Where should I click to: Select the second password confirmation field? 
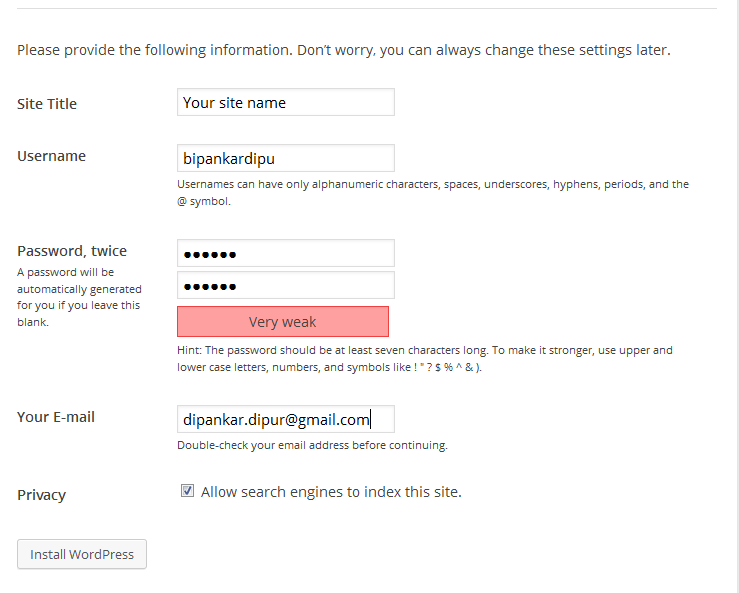coord(285,285)
